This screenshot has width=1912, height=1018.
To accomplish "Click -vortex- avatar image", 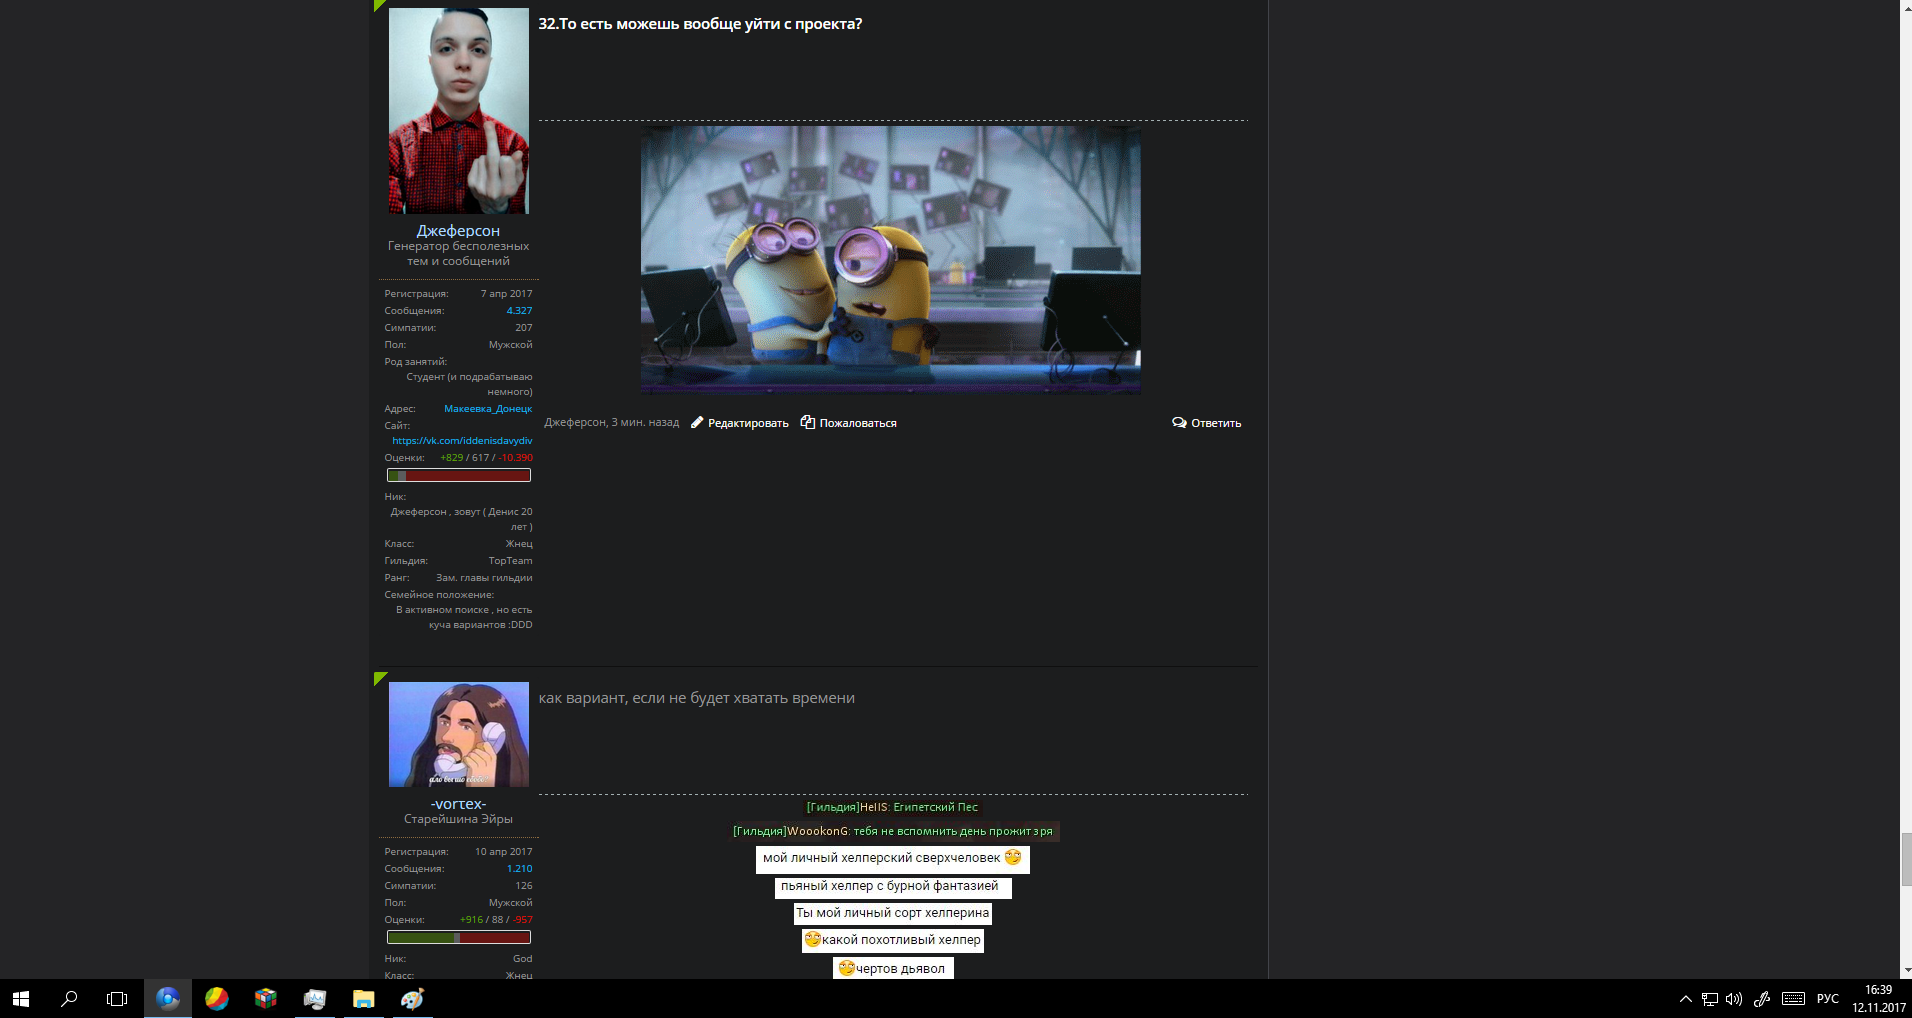I will point(458,734).
